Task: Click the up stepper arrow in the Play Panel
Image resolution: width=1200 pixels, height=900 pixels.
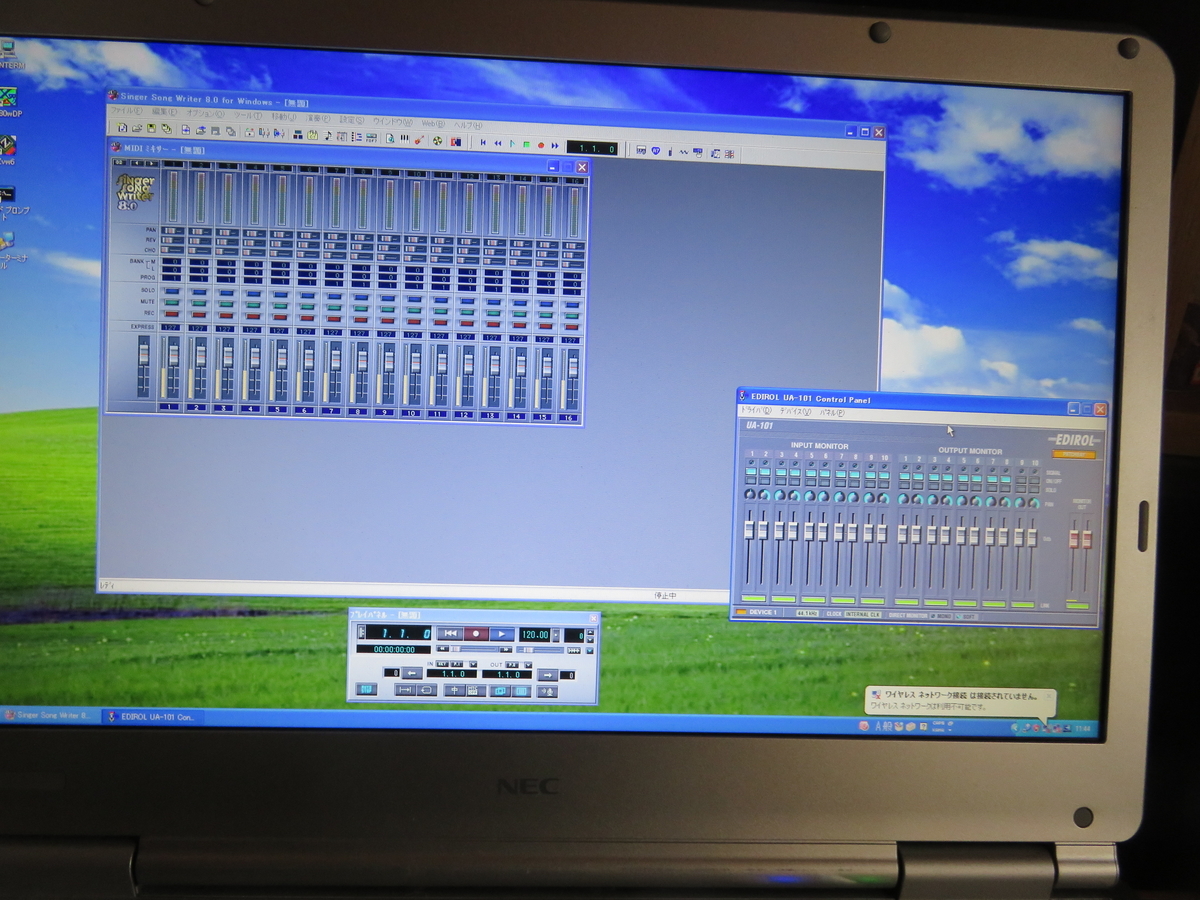Action: 590,632
